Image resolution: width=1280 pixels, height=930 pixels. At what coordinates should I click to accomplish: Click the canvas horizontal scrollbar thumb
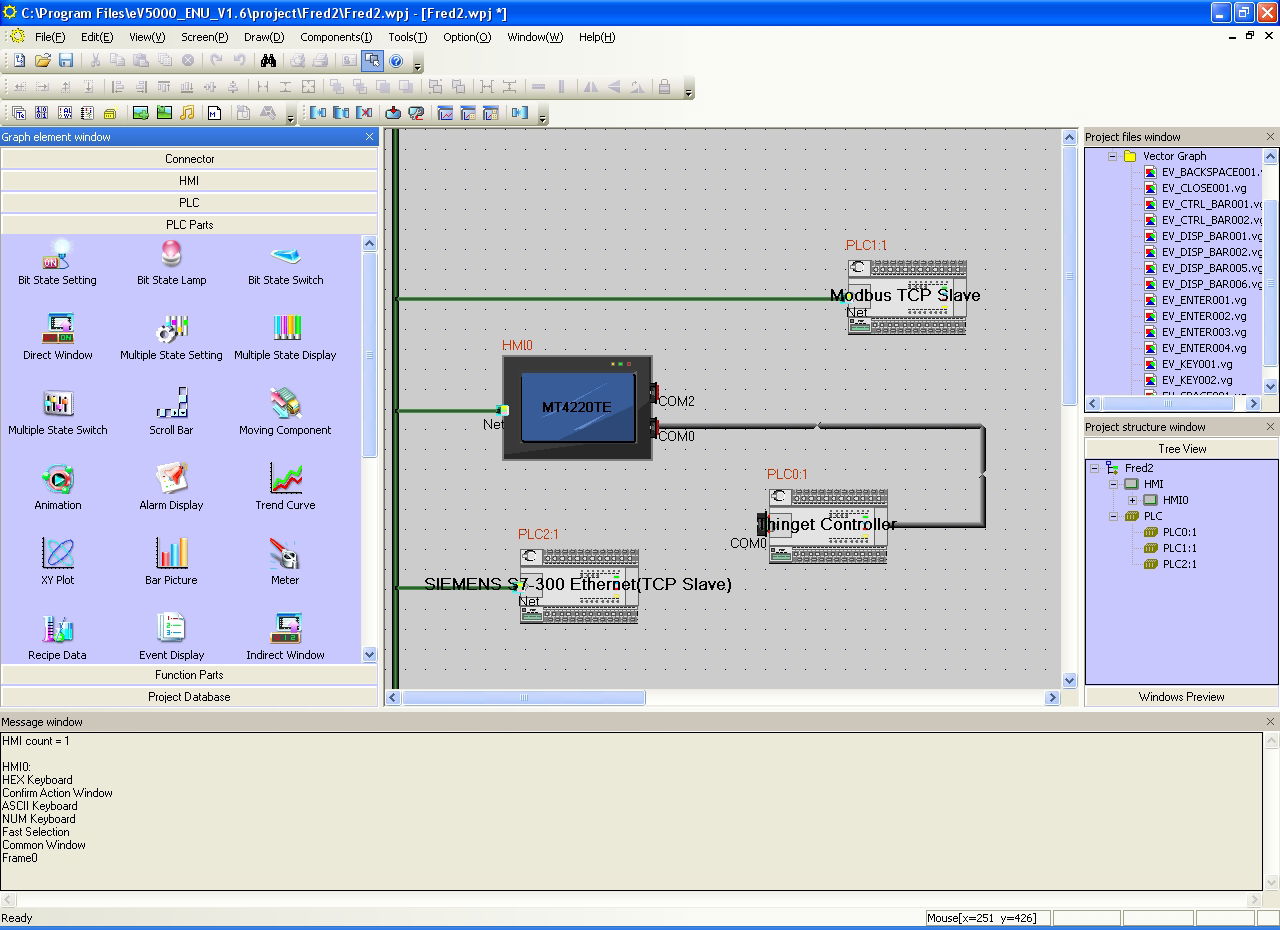pyautogui.click(x=523, y=698)
